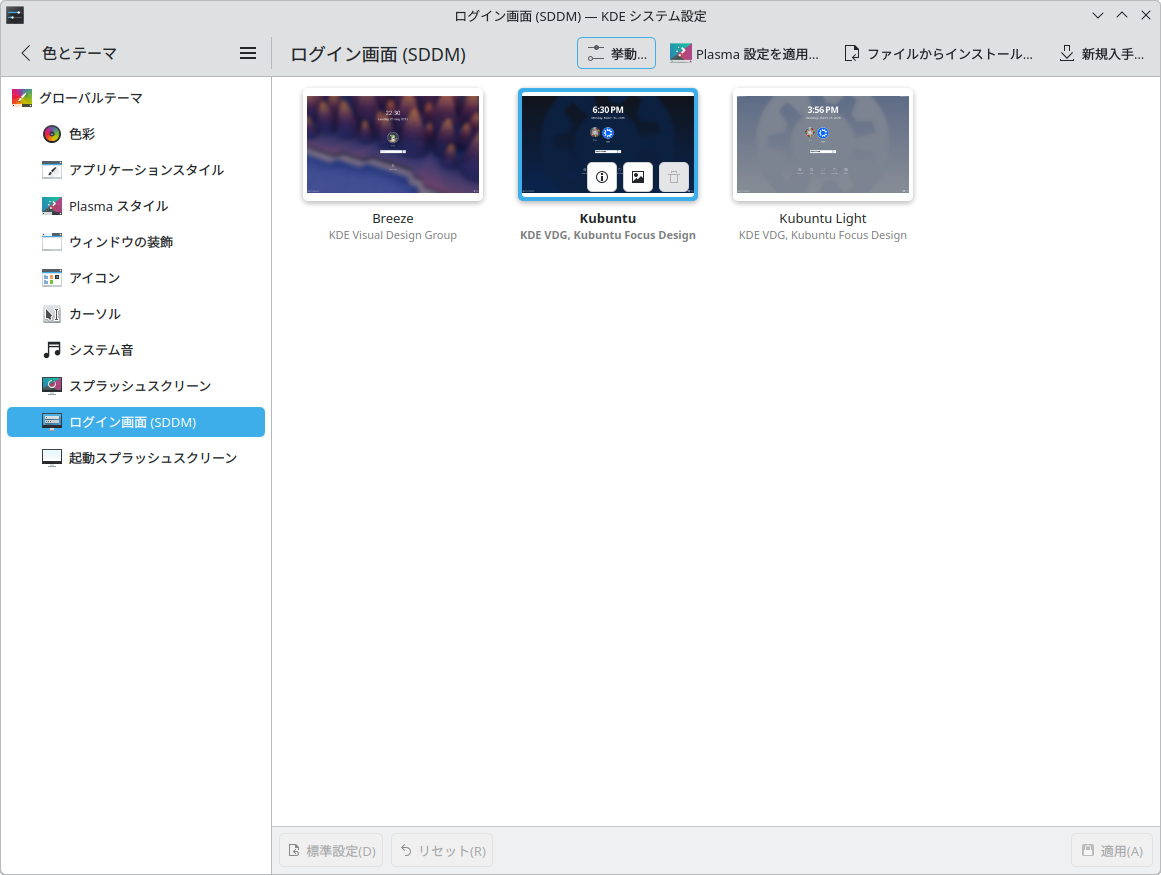Click the ログイン画面 (SDDM) sidebar icon
This screenshot has height=875, width=1161.
coord(52,422)
